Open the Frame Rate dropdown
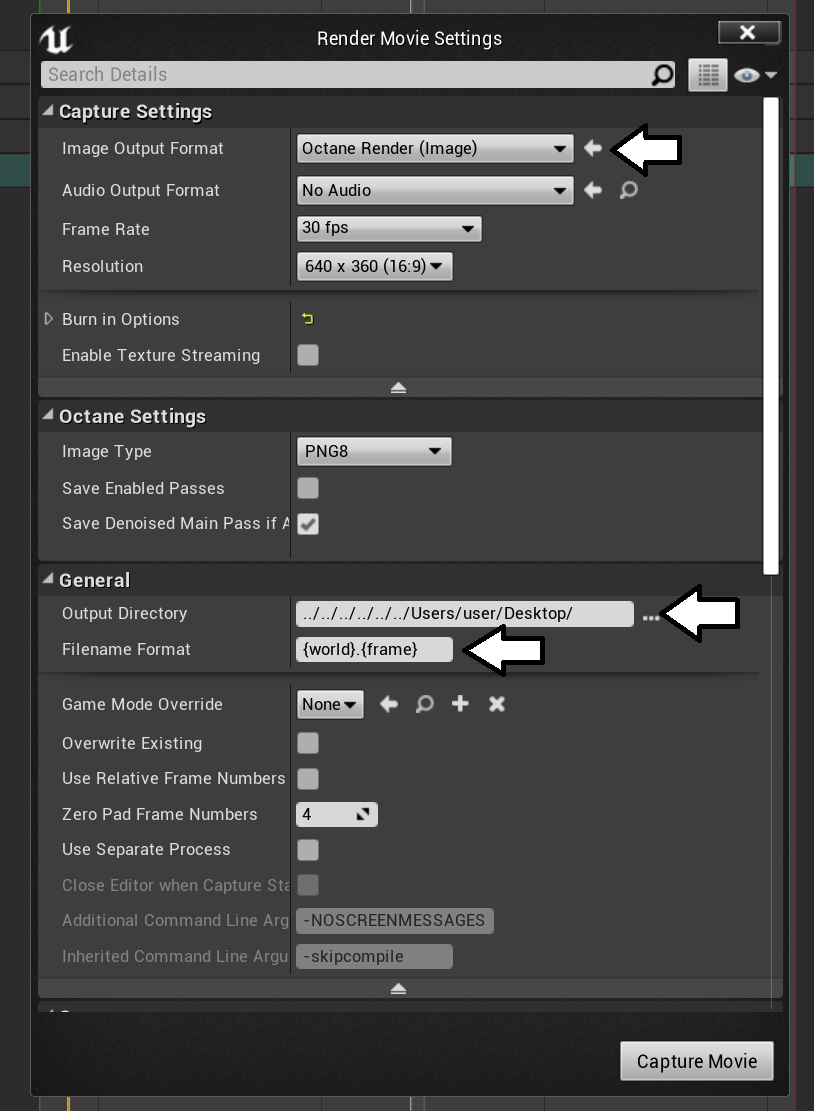The image size is (814, 1111). pyautogui.click(x=389, y=228)
